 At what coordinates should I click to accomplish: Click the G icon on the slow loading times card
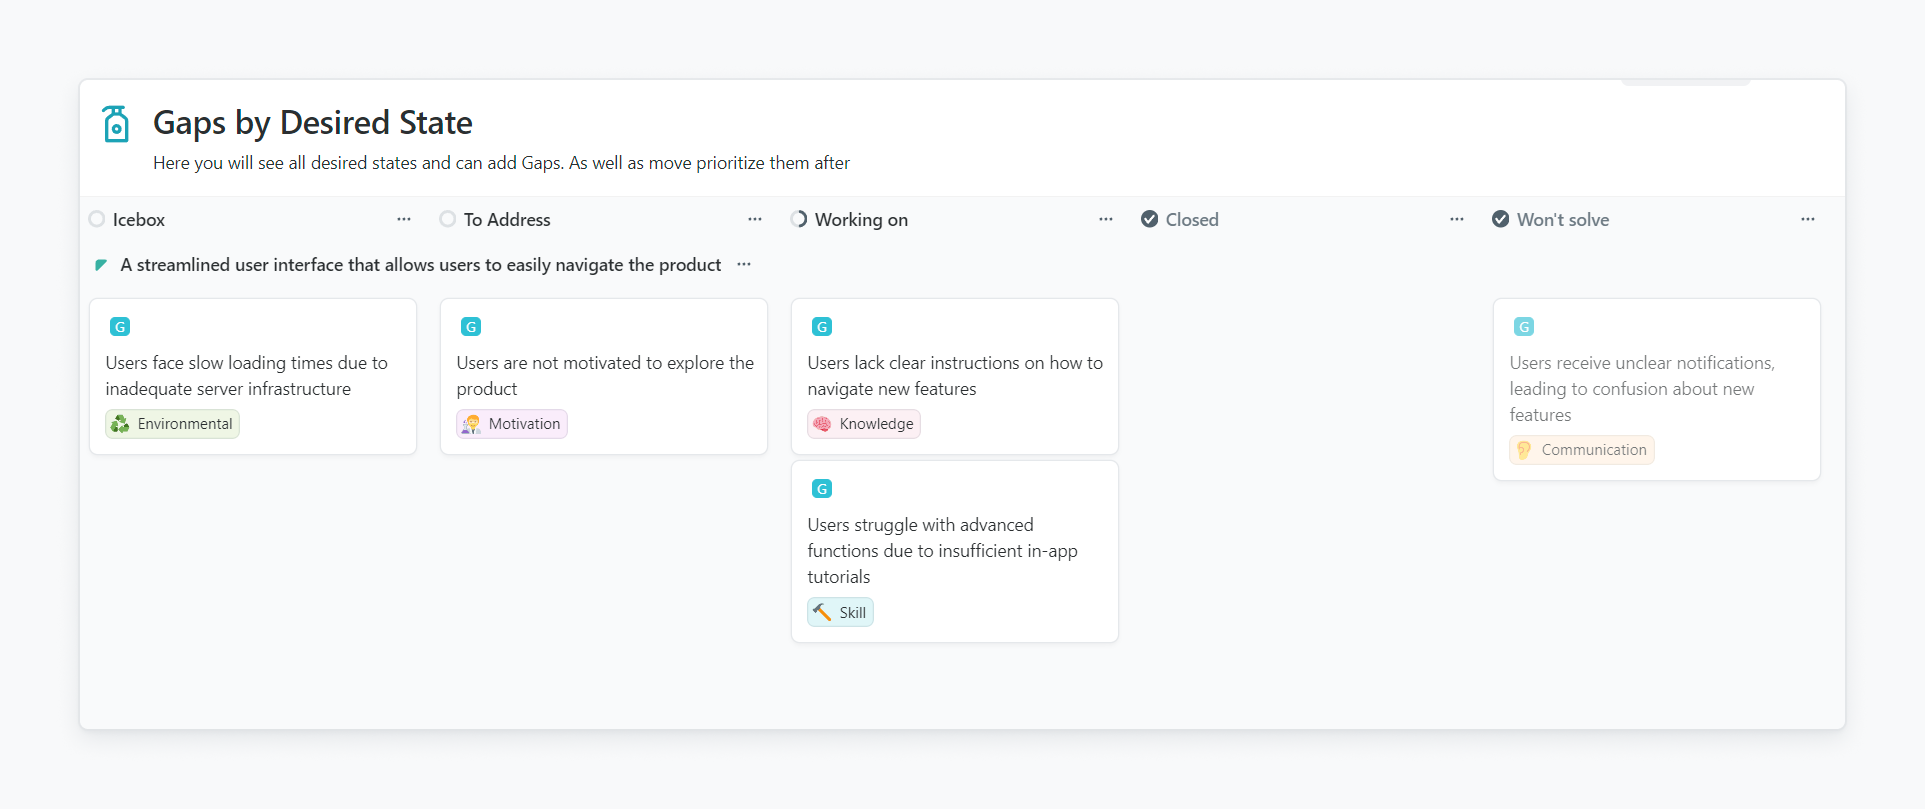[x=120, y=327]
